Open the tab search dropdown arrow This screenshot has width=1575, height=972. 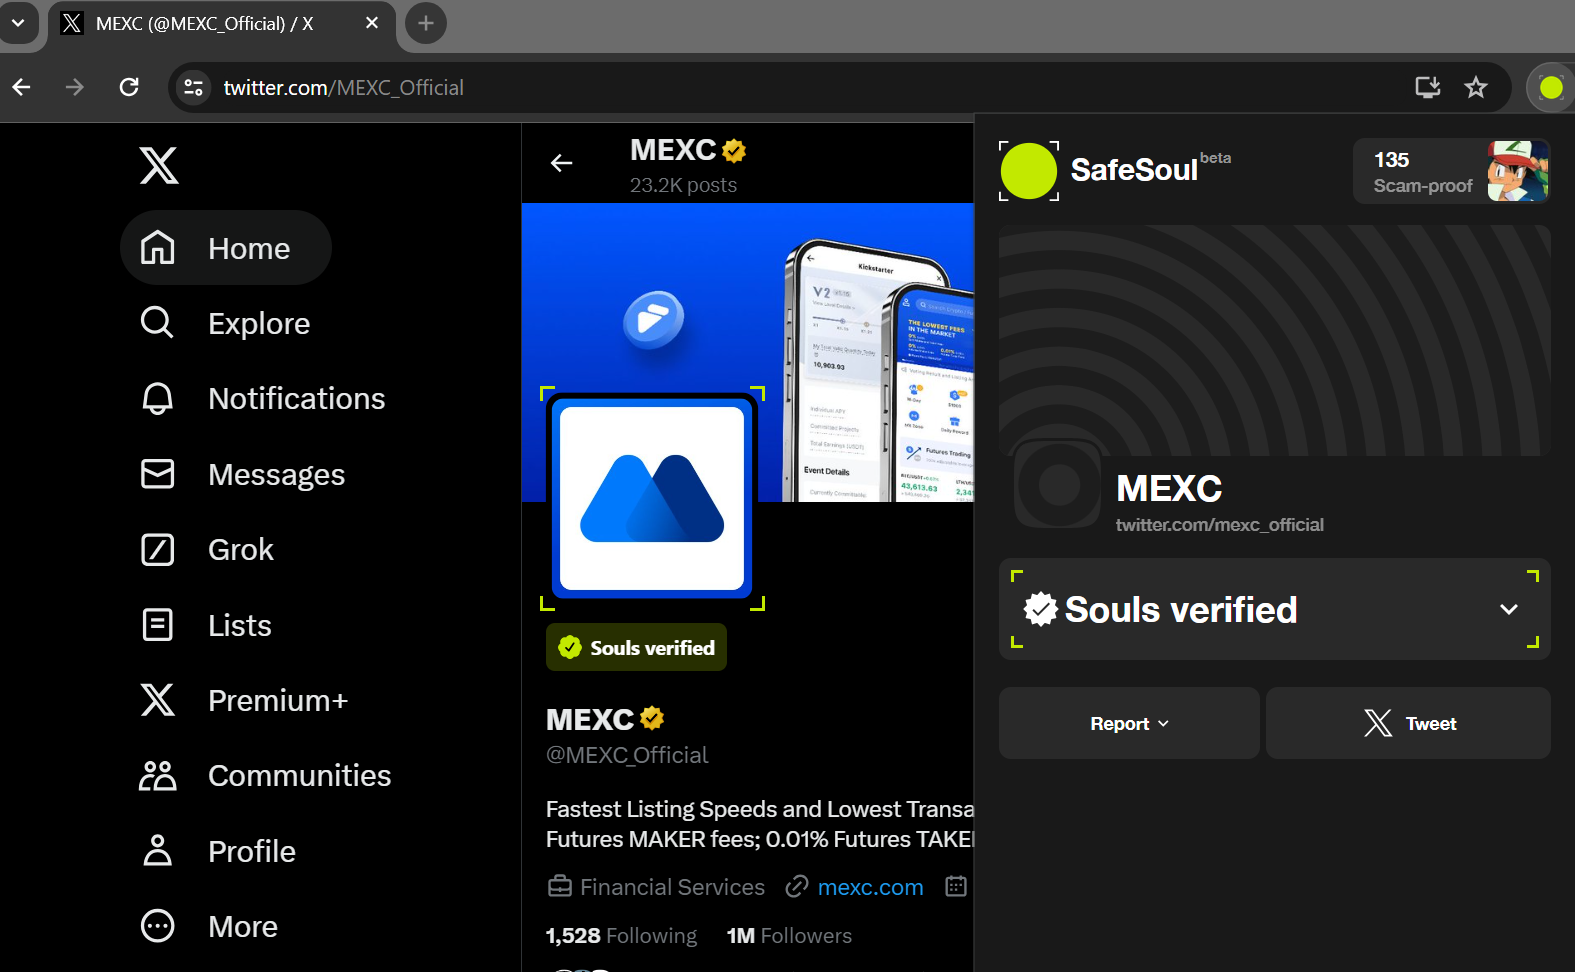pos(18,23)
